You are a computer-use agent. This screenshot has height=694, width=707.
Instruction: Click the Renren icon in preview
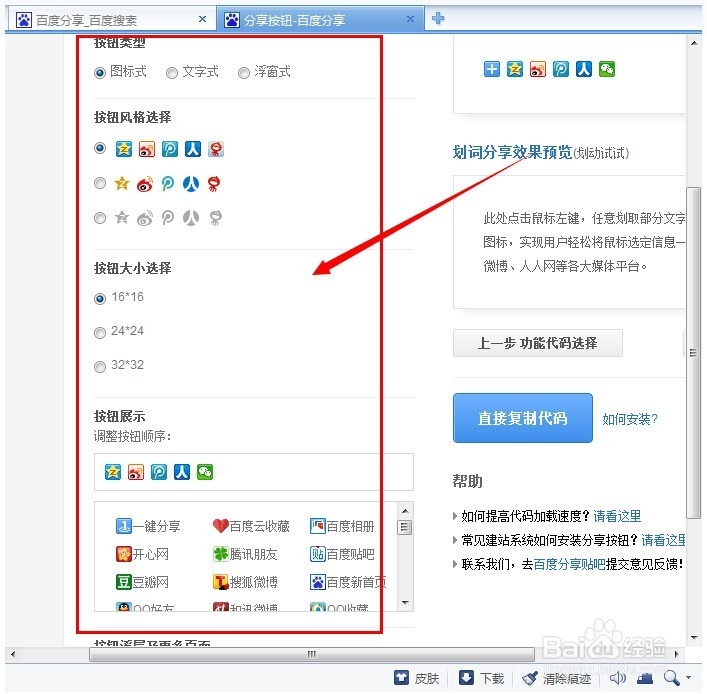(x=583, y=69)
